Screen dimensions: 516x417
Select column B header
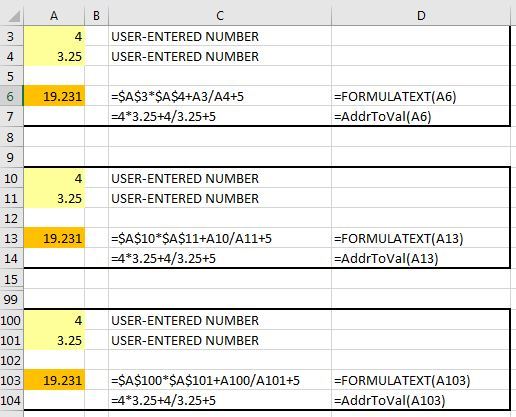(x=96, y=16)
